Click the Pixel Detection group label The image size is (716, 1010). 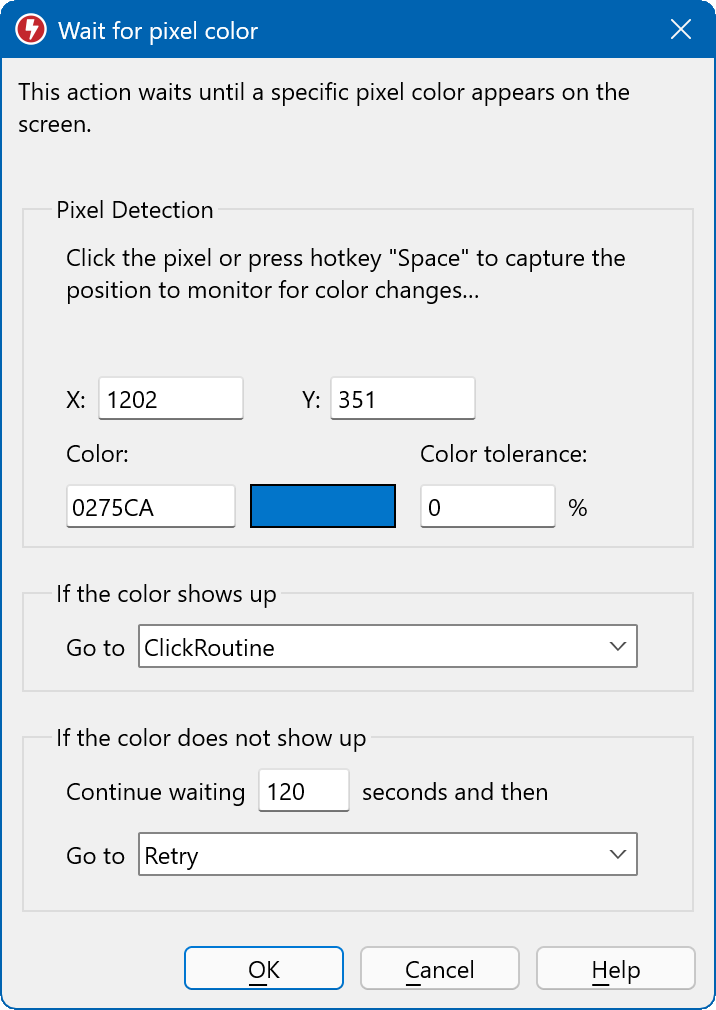pyautogui.click(x=135, y=210)
